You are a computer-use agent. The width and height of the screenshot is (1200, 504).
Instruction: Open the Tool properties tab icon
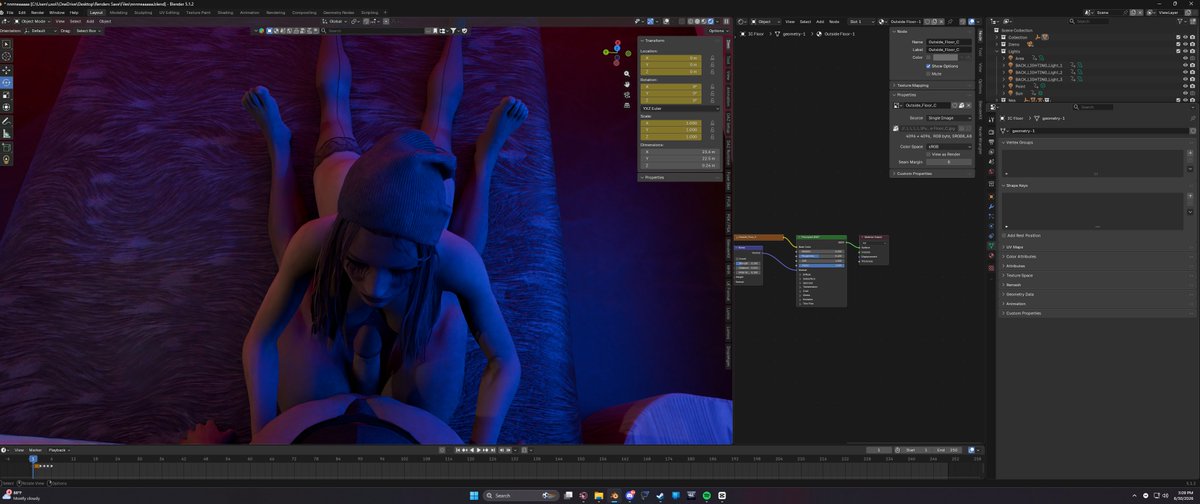[991, 120]
